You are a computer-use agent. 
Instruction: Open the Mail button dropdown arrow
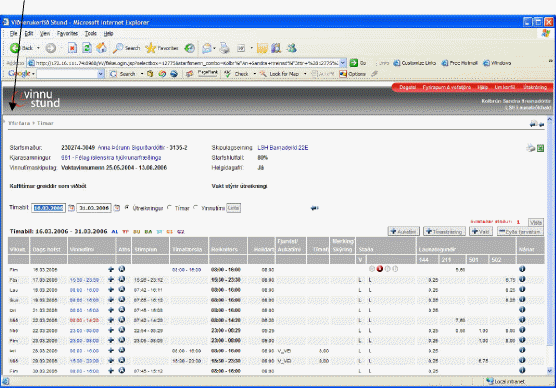[214, 48]
